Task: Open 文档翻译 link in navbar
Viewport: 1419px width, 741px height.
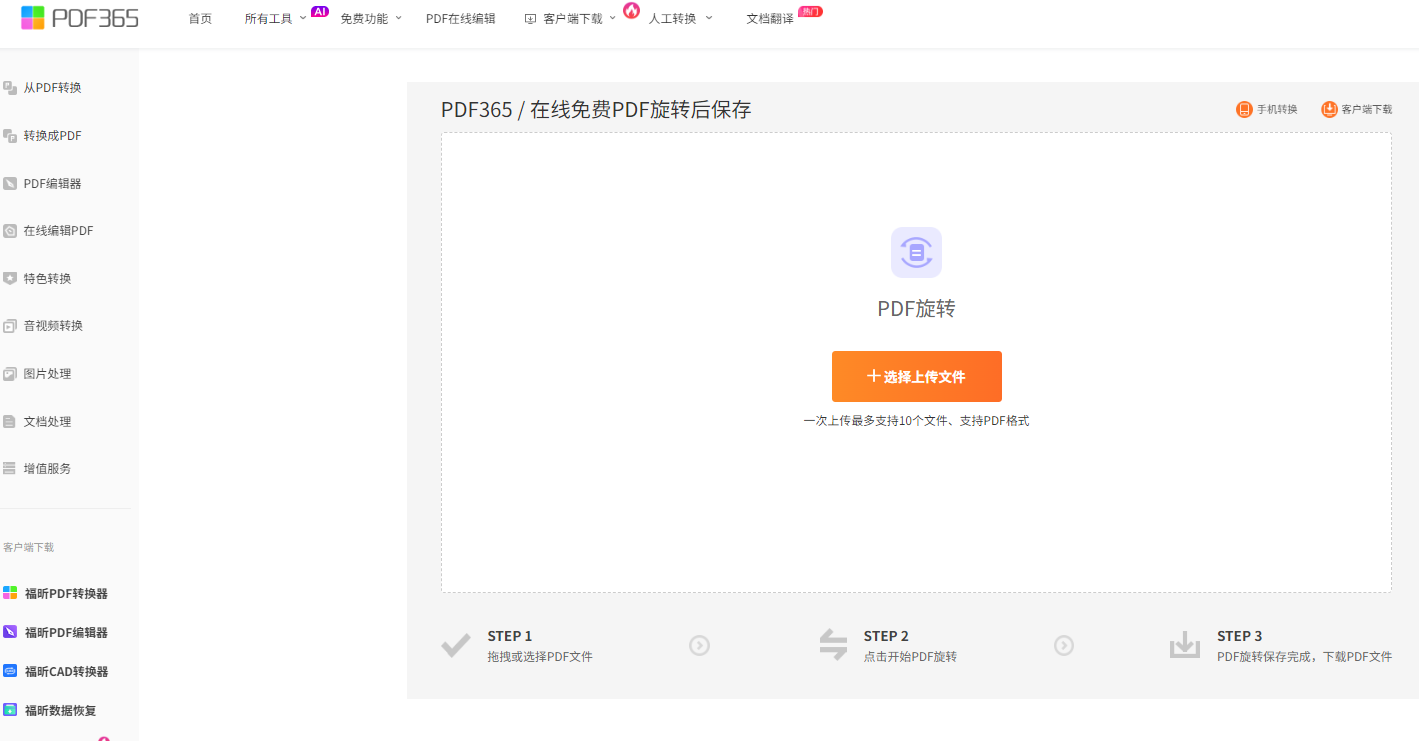Action: [770, 18]
